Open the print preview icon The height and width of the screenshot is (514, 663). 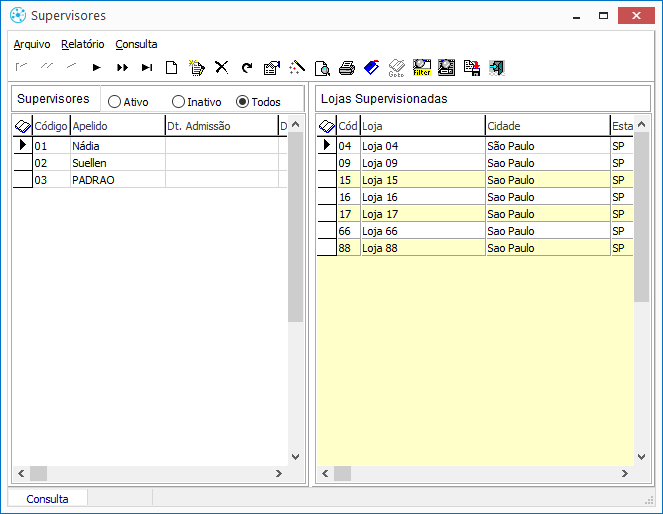322,68
